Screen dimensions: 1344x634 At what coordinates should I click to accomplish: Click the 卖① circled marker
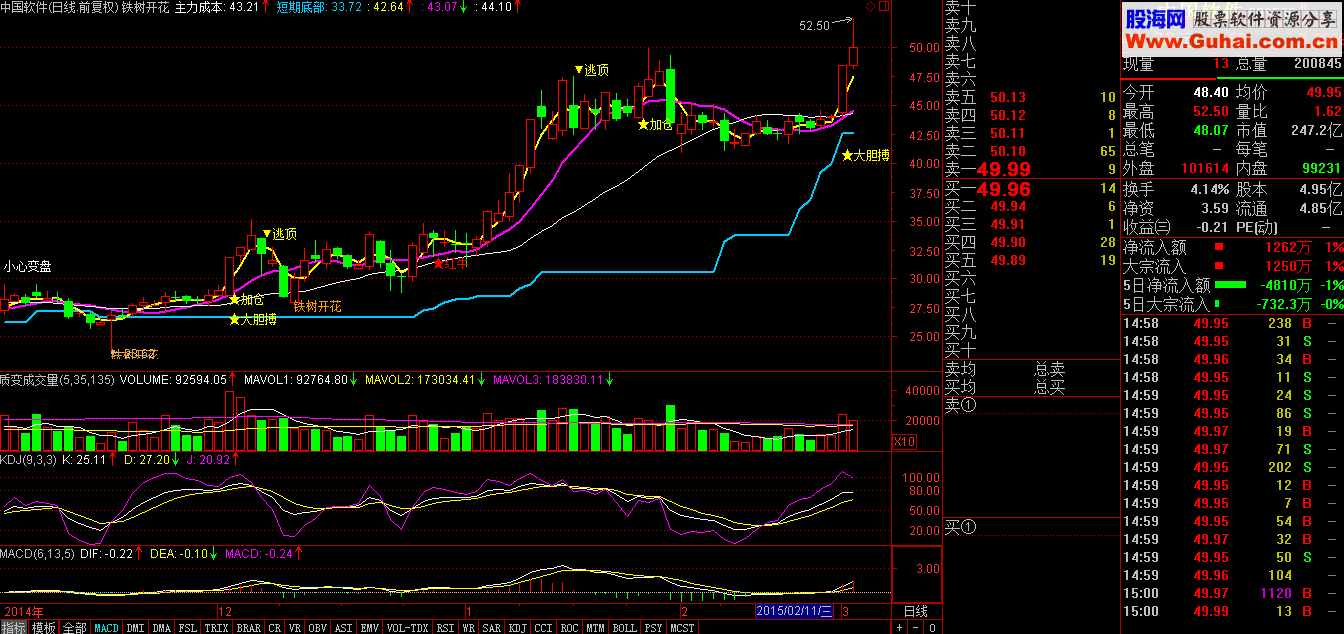(961, 405)
